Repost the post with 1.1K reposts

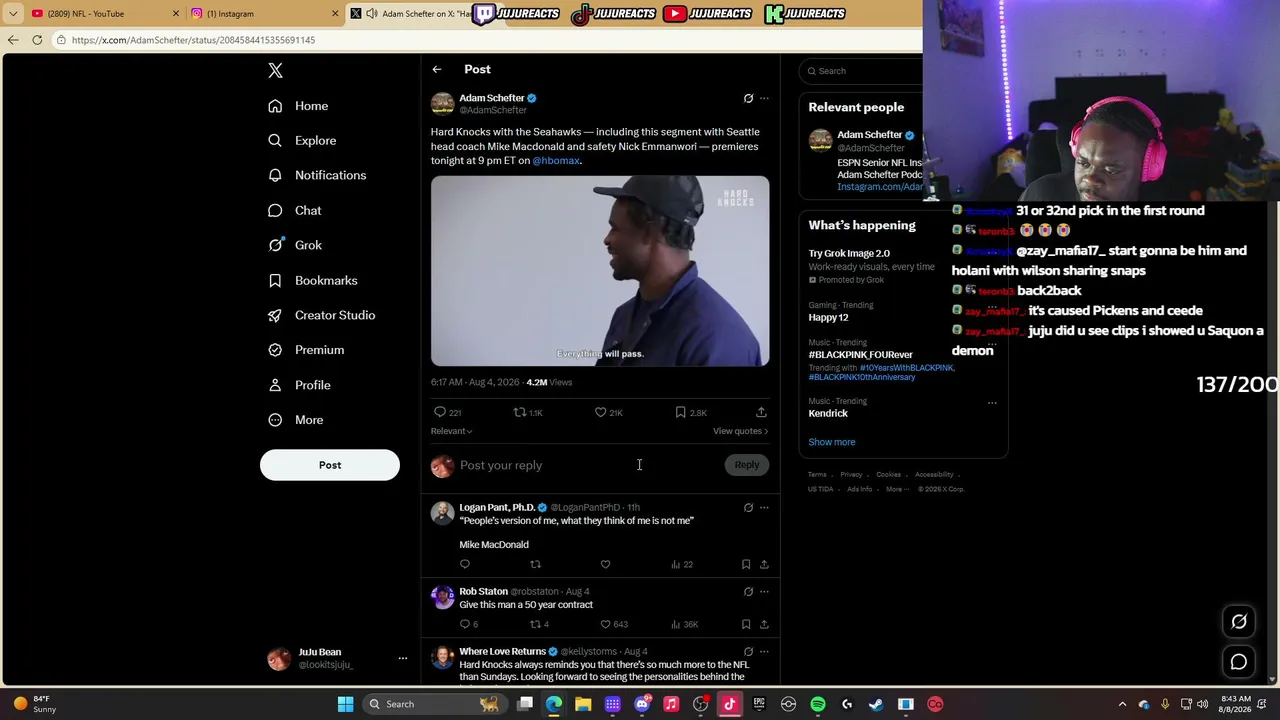tap(528, 412)
